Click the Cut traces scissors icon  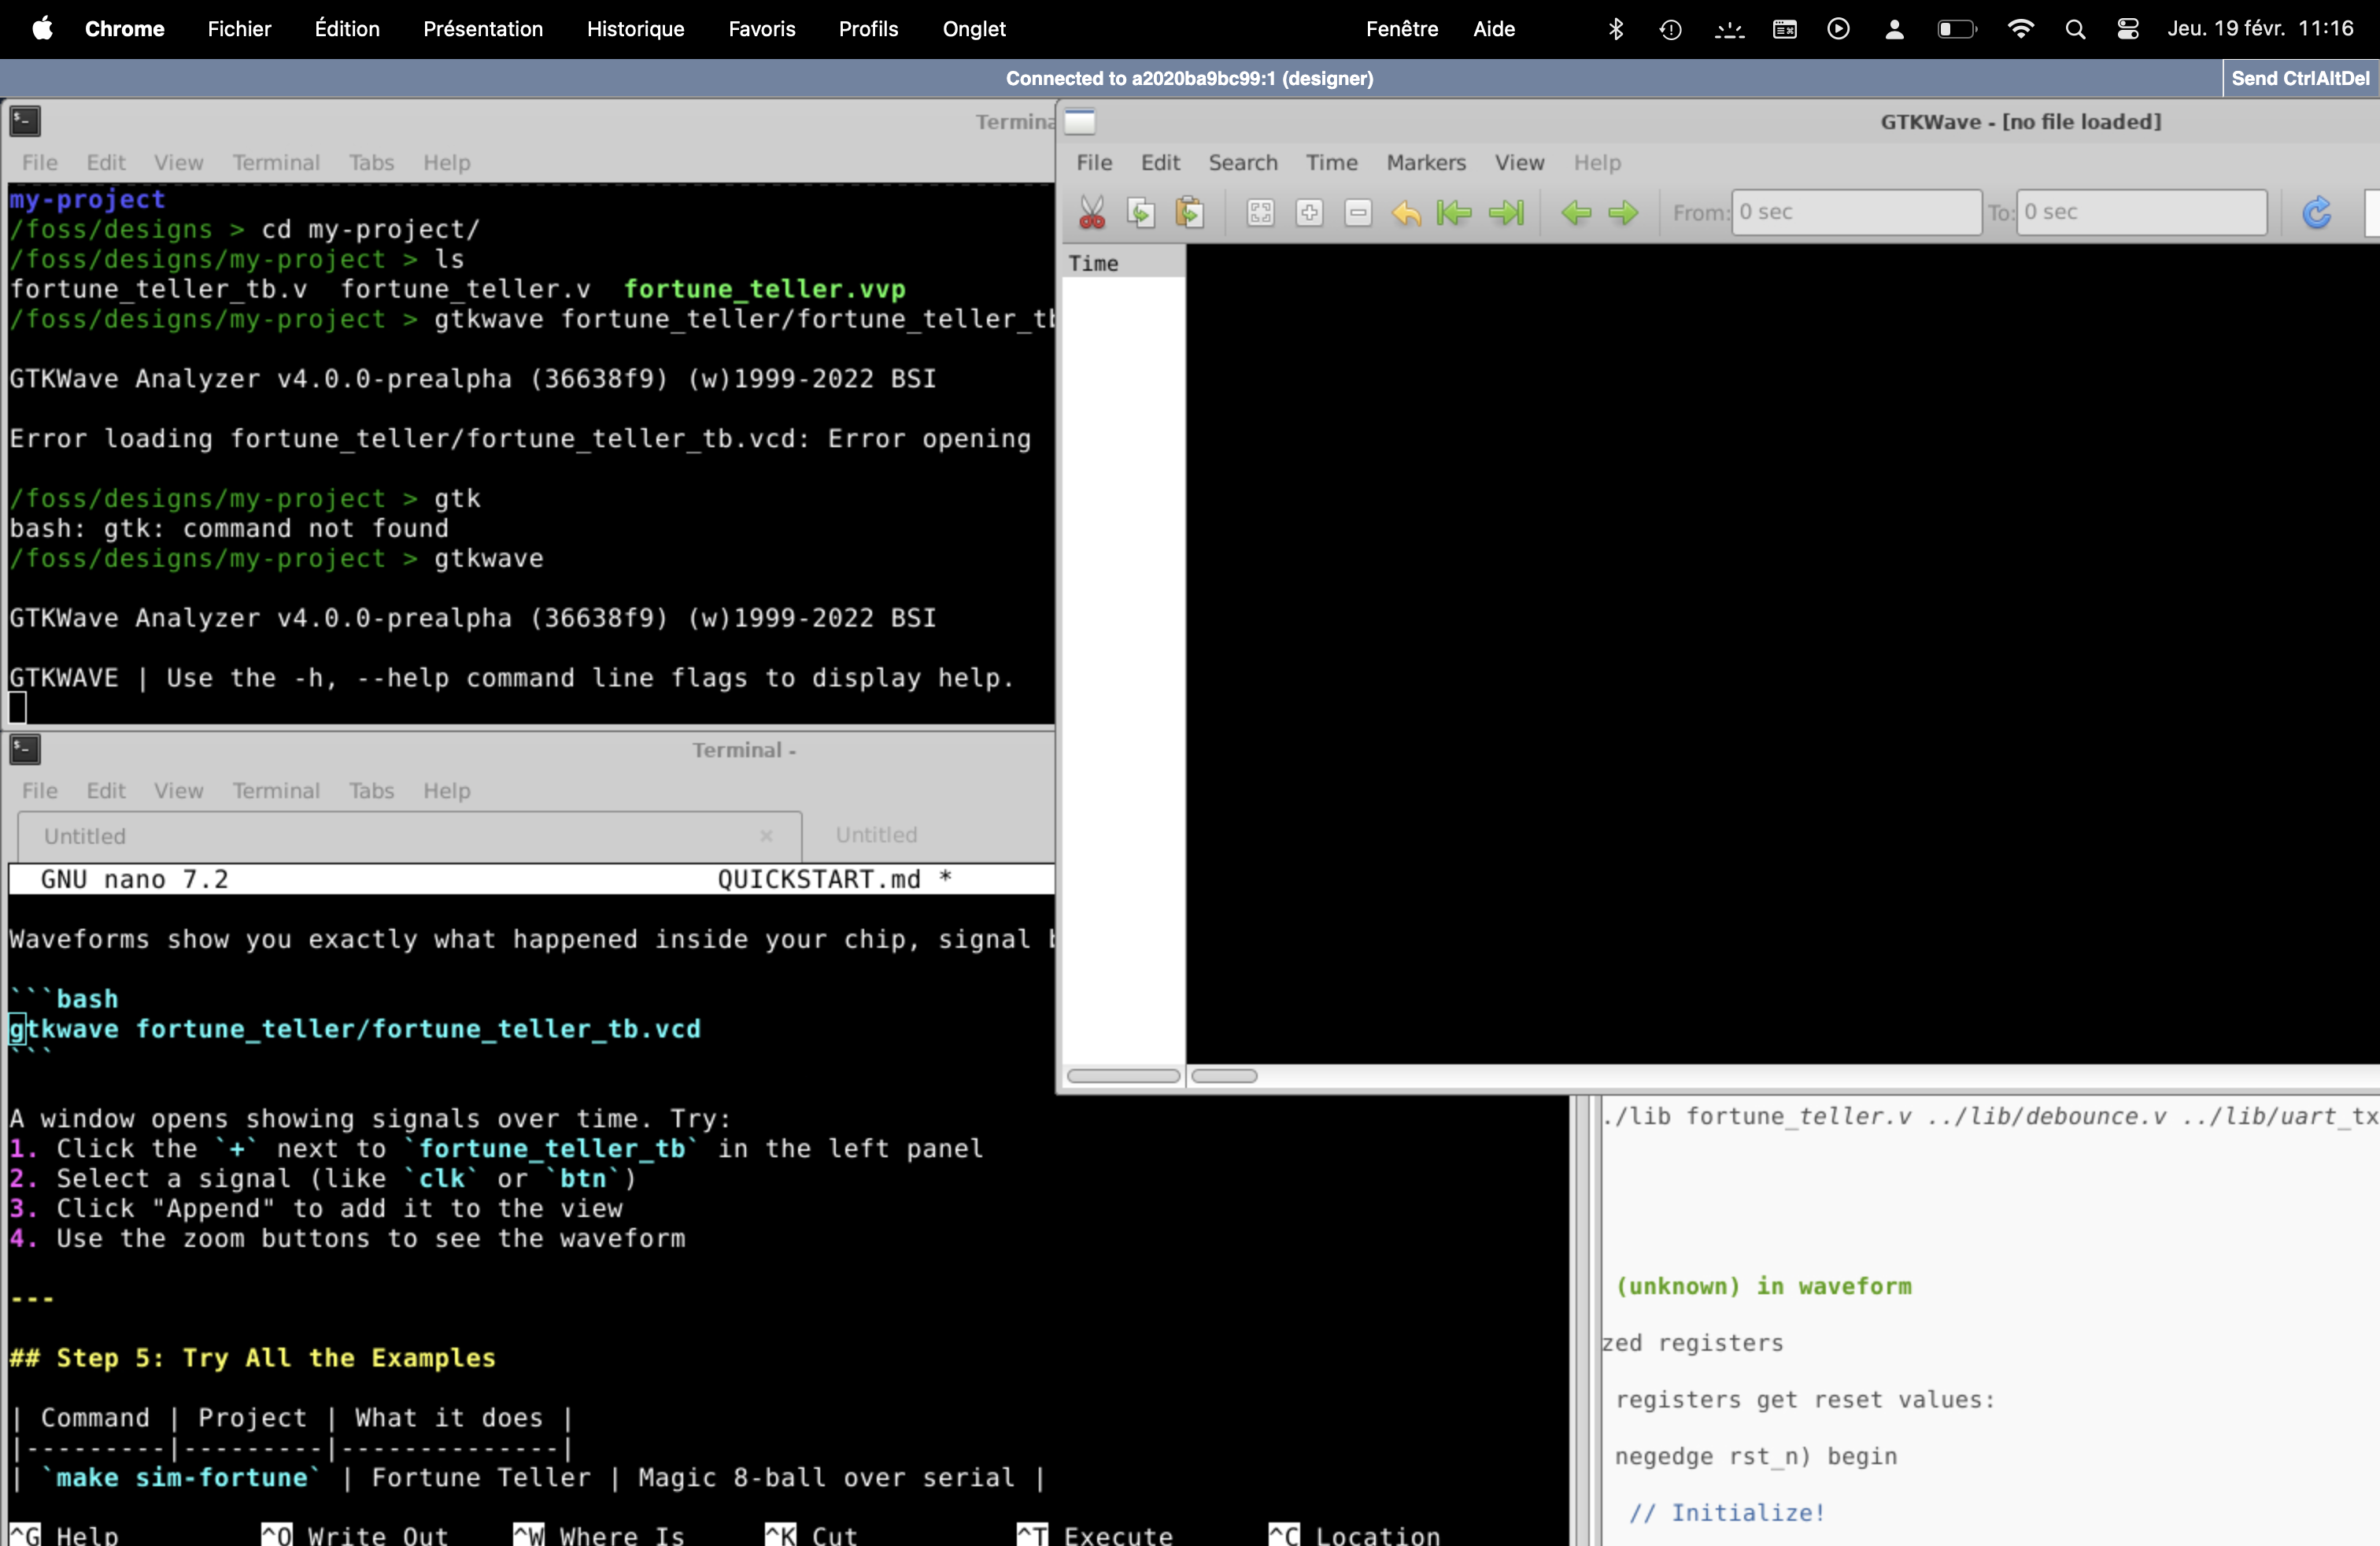pos(1092,212)
